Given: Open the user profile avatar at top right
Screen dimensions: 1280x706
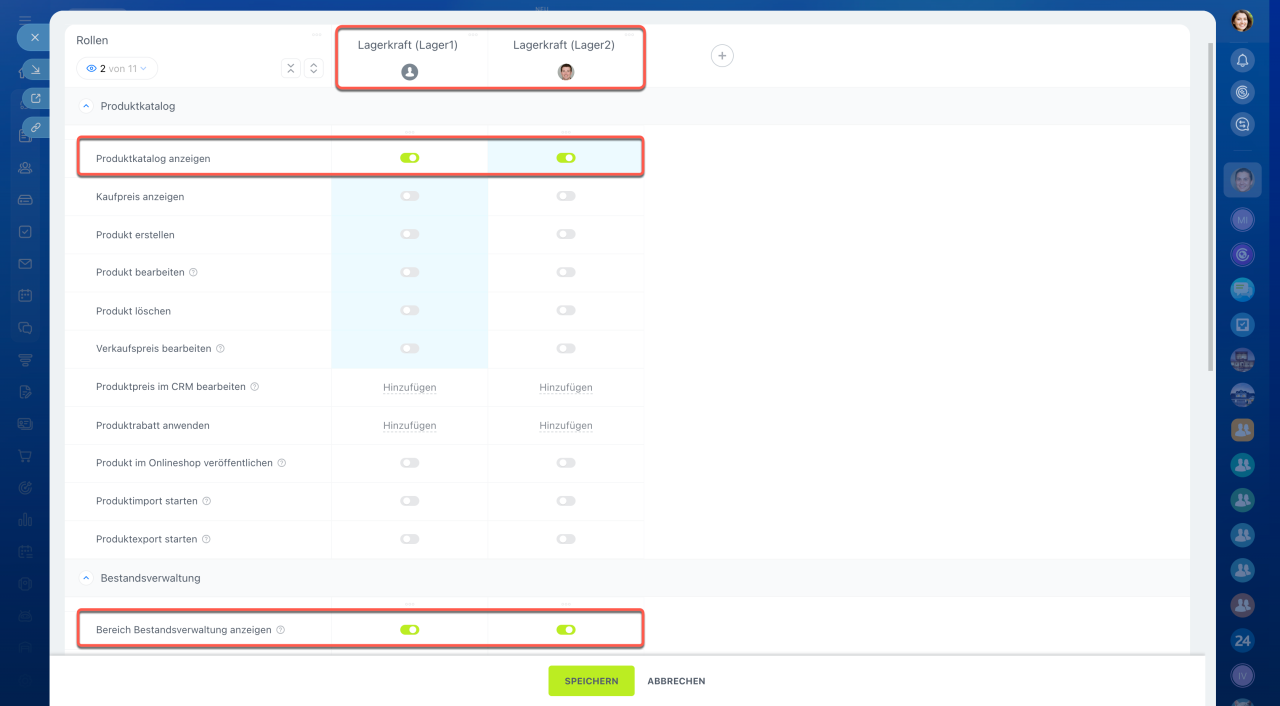Looking at the screenshot, I should 1242,20.
